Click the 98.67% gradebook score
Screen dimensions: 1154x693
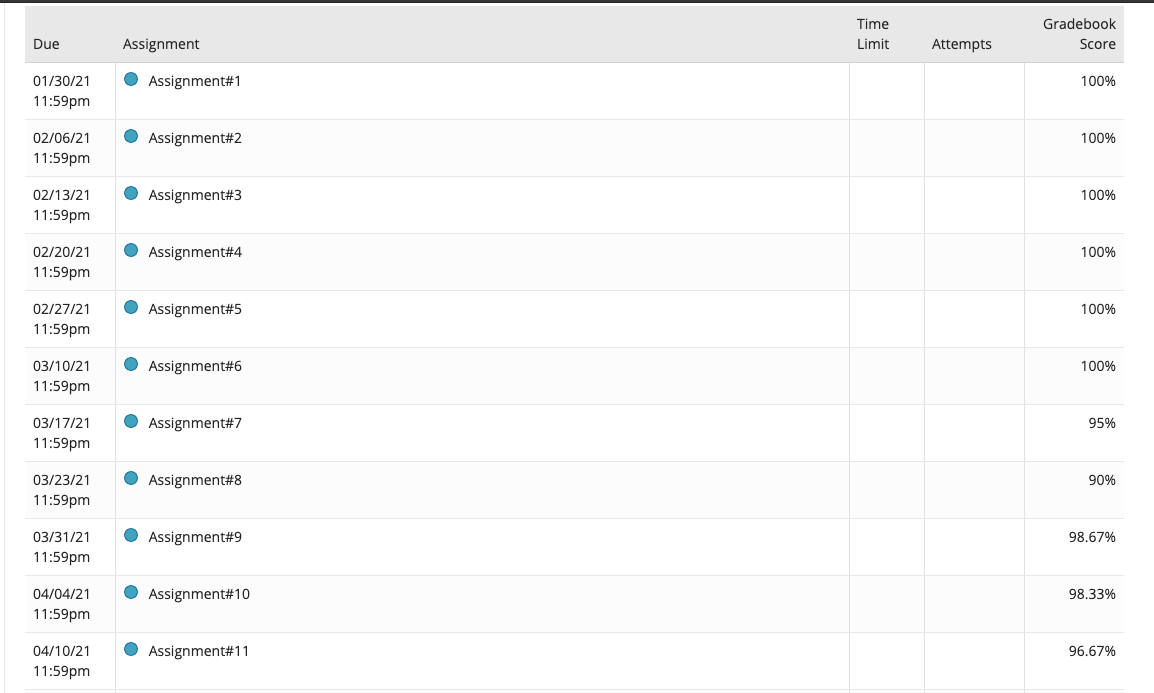[1092, 537]
